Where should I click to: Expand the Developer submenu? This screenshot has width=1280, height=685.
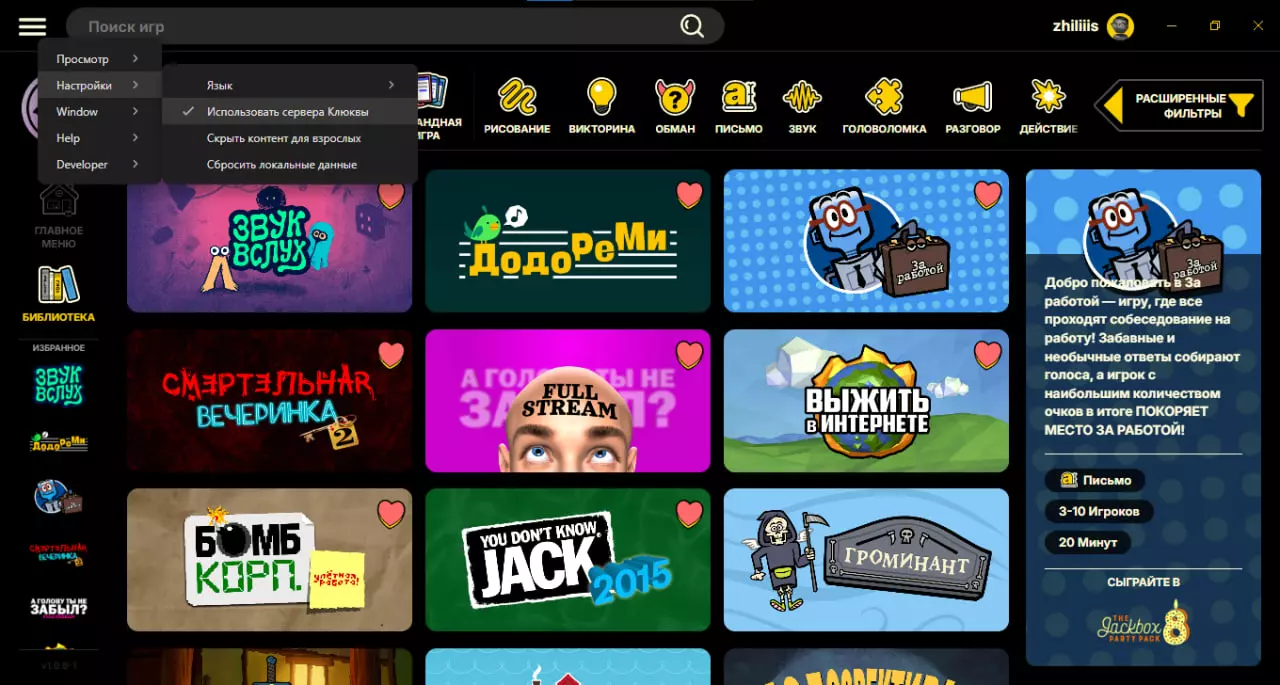99,164
